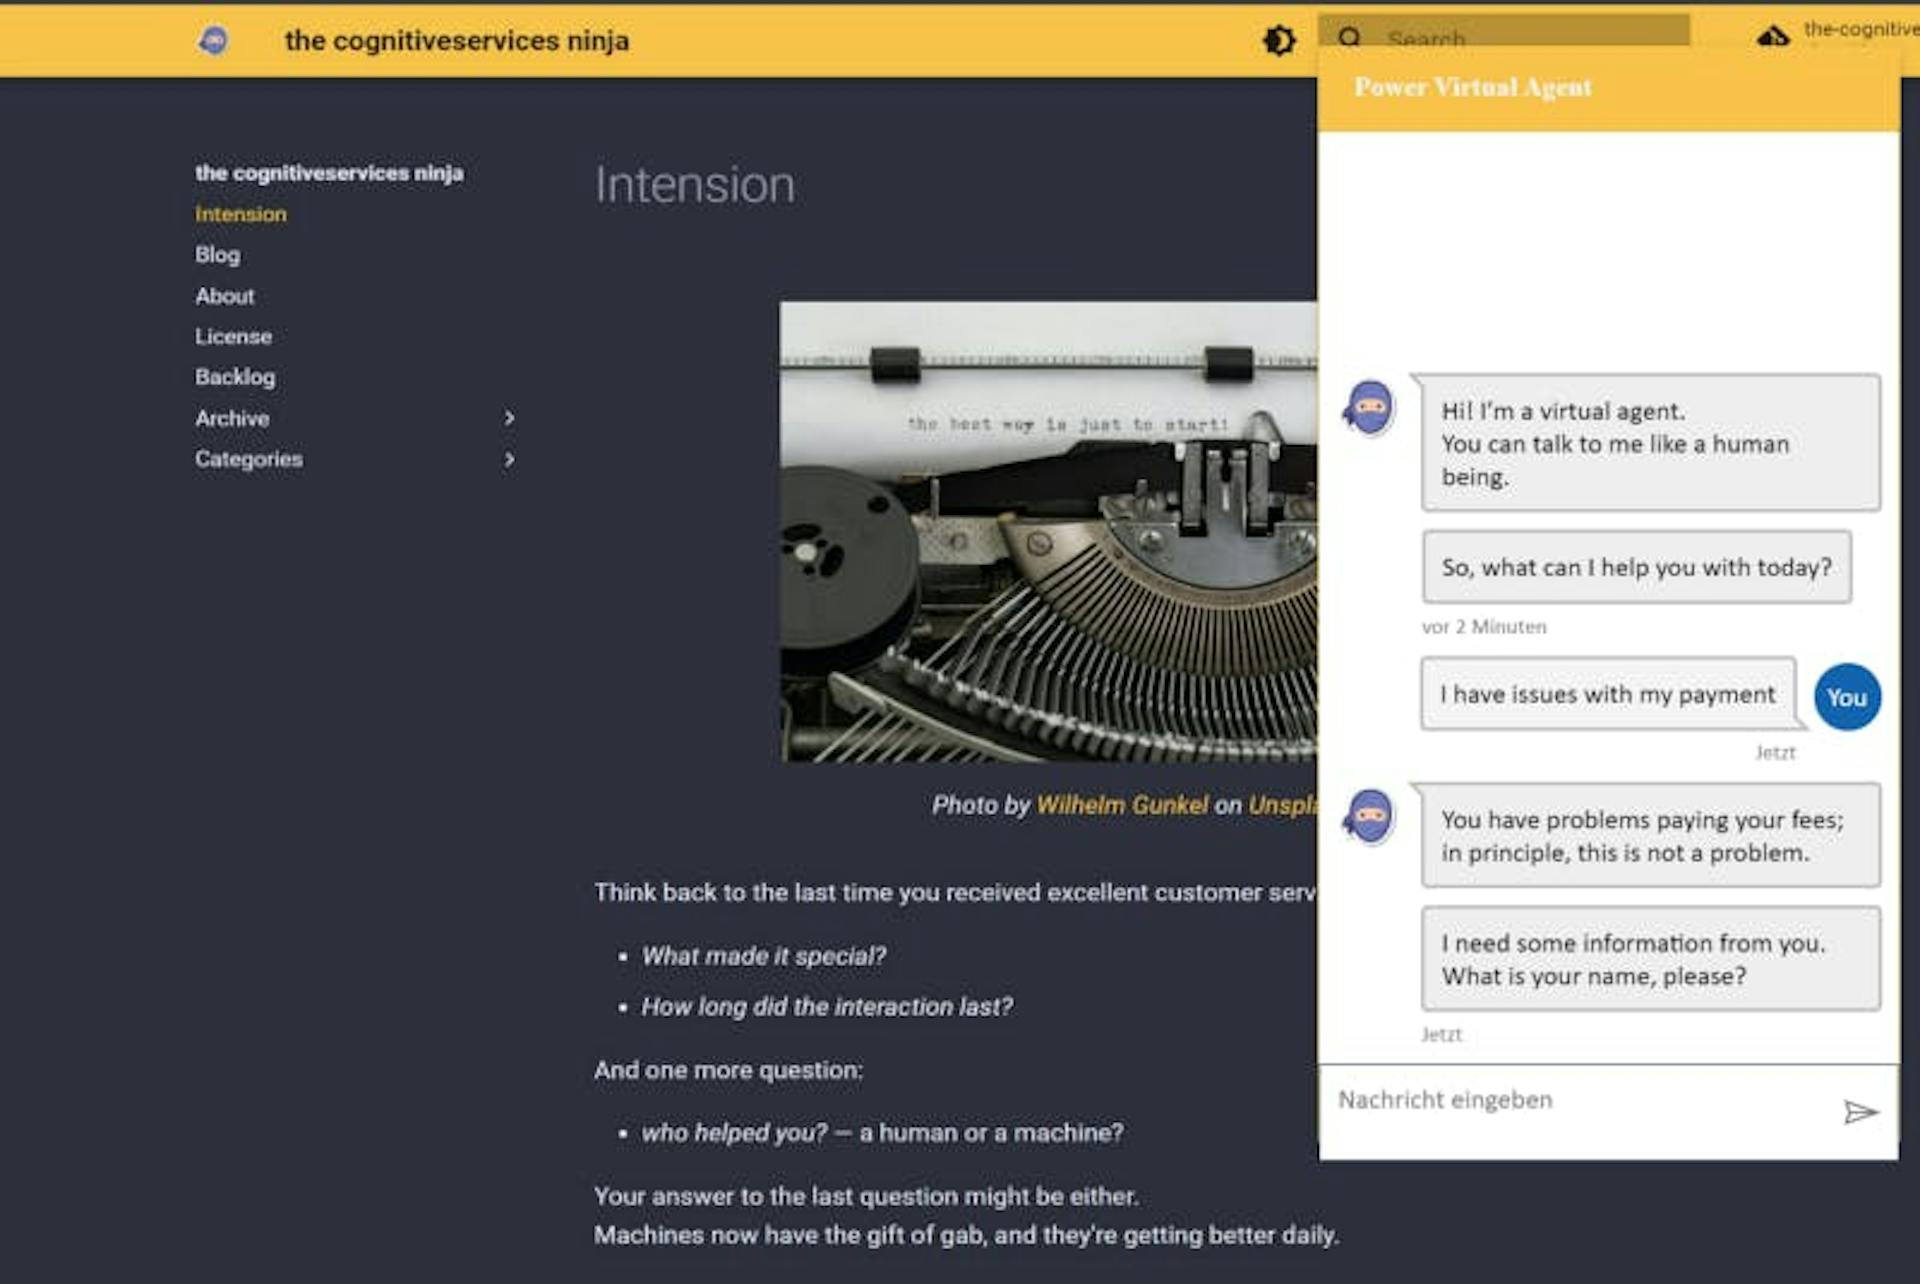The width and height of the screenshot is (1920, 1284).
Task: Expand the Categories navigation section
Action: pyautogui.click(x=510, y=459)
